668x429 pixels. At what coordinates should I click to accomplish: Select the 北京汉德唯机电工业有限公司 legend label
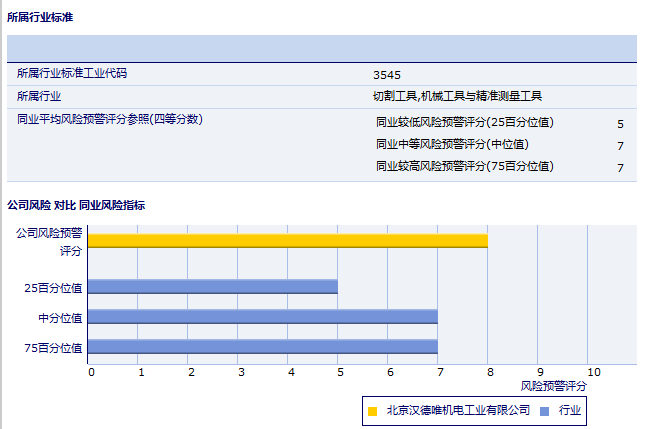[457, 411]
